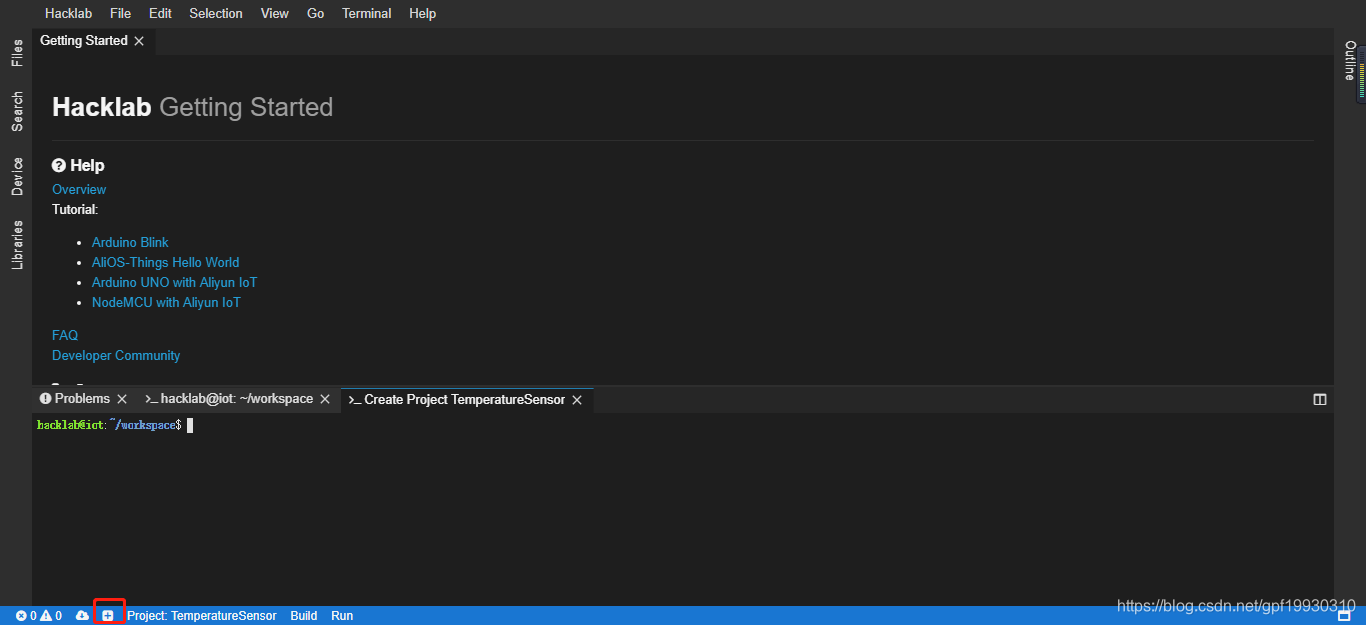The width and height of the screenshot is (1366, 625).
Task: Open the Edit menu
Action: pyautogui.click(x=160, y=13)
